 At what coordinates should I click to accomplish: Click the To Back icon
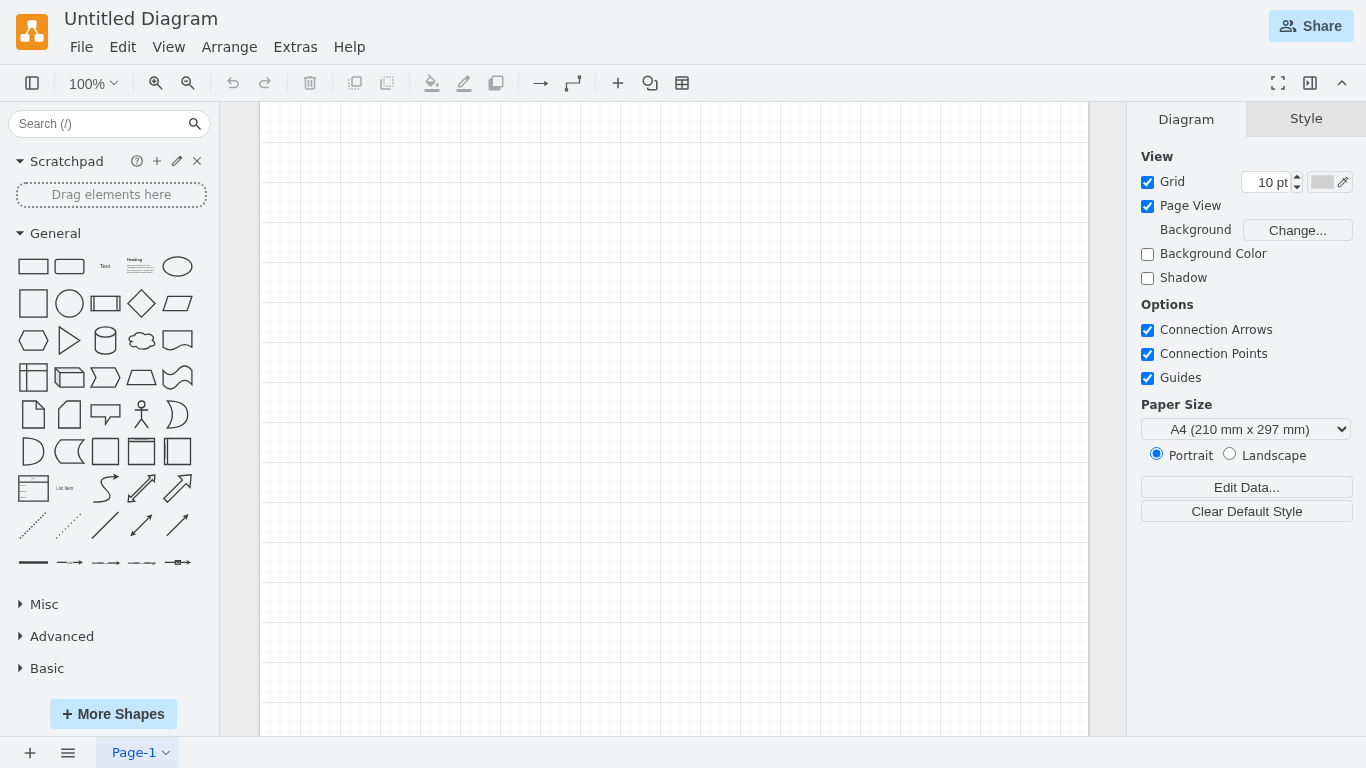[x=387, y=83]
